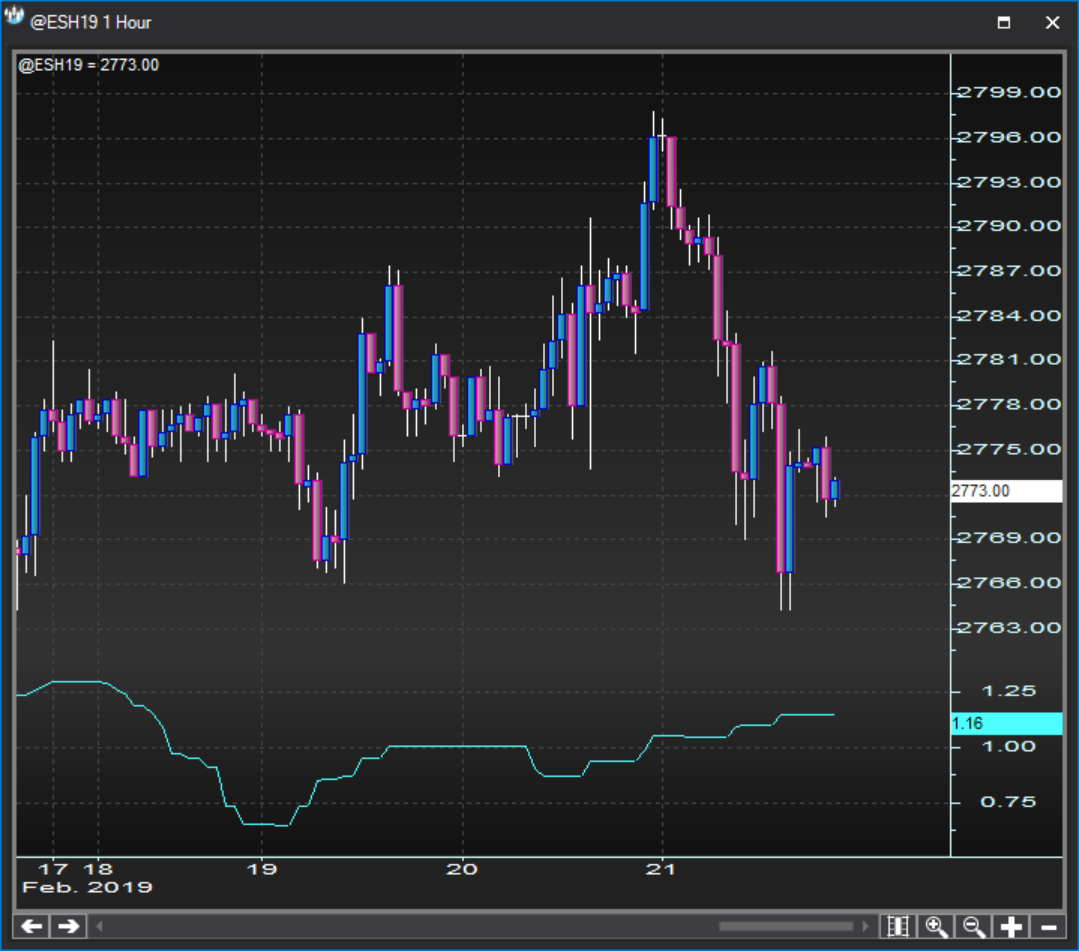Click the bar spacing icon in bottom toolbar
Screen dimensions: 1079x951
[x=898, y=926]
